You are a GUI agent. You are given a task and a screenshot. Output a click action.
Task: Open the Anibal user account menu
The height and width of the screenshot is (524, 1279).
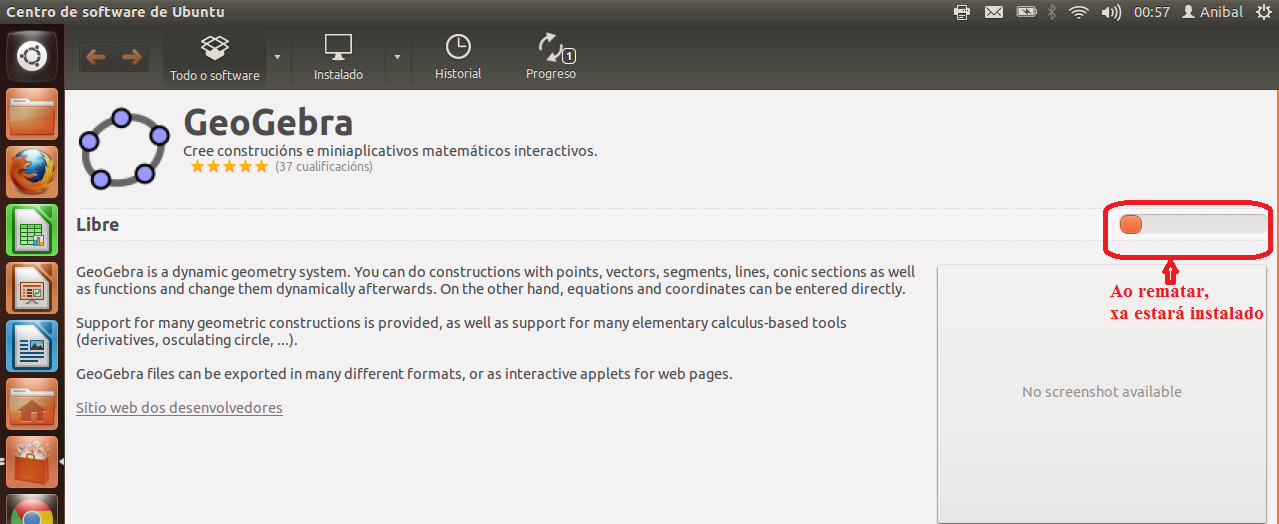(1212, 12)
